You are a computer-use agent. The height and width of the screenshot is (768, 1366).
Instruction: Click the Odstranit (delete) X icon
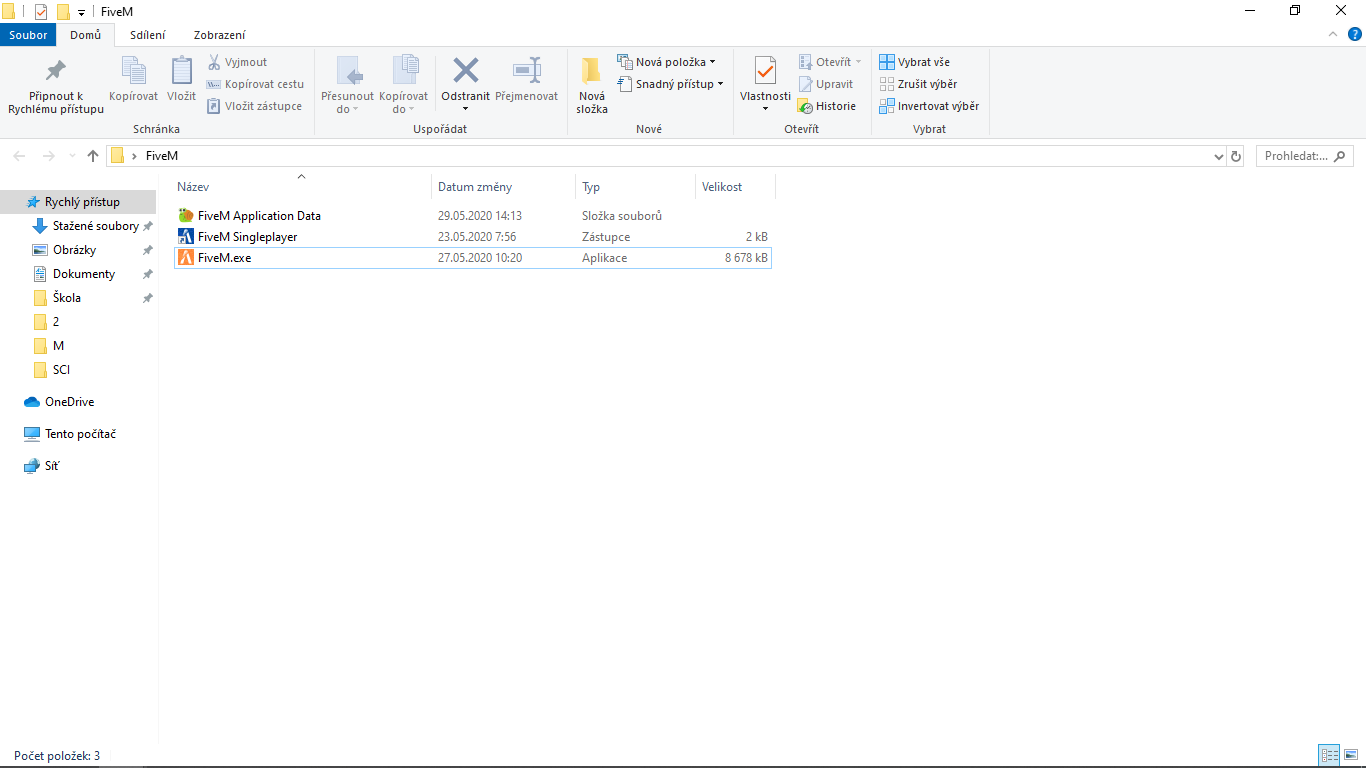[466, 70]
